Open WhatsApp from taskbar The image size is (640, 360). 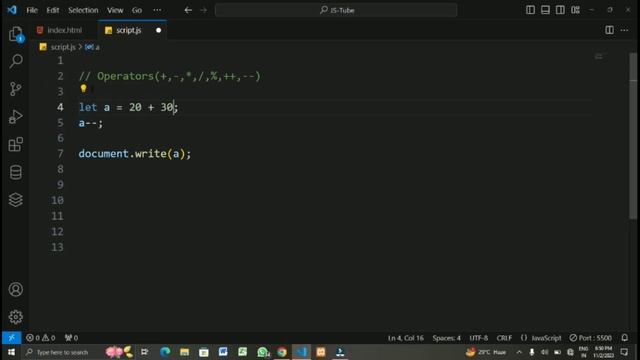pos(262,352)
